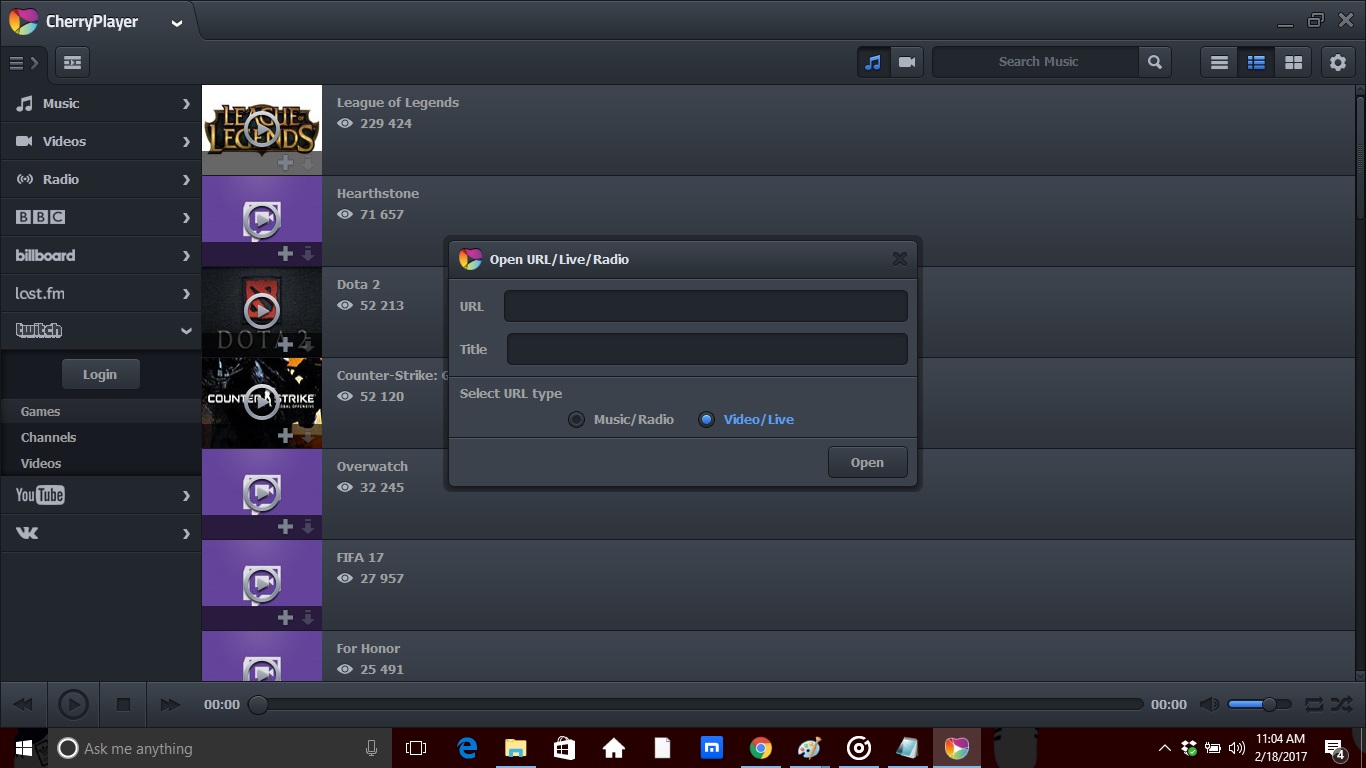Viewport: 1366px width, 768px height.
Task: Select Video/Live URL type
Action: click(746, 419)
